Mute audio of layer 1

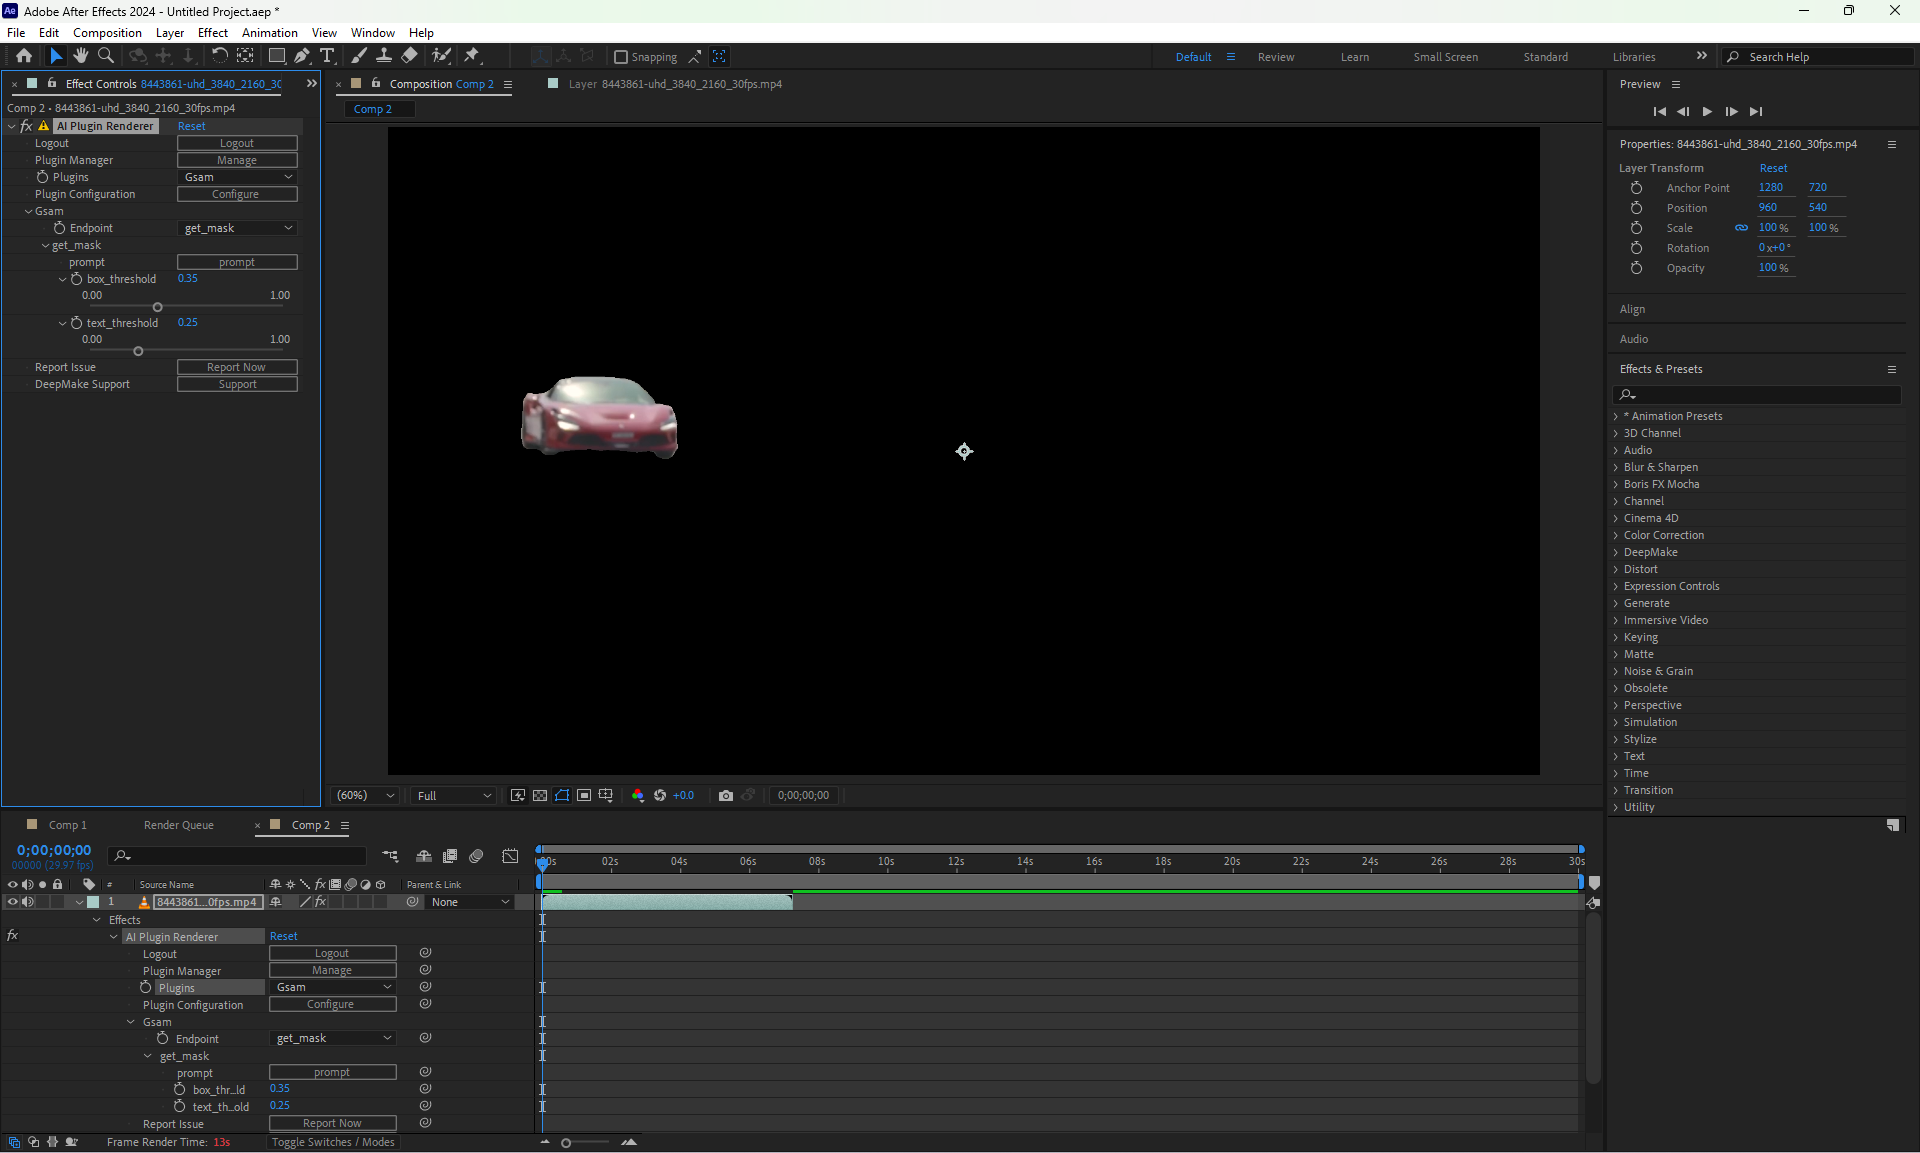[28, 902]
